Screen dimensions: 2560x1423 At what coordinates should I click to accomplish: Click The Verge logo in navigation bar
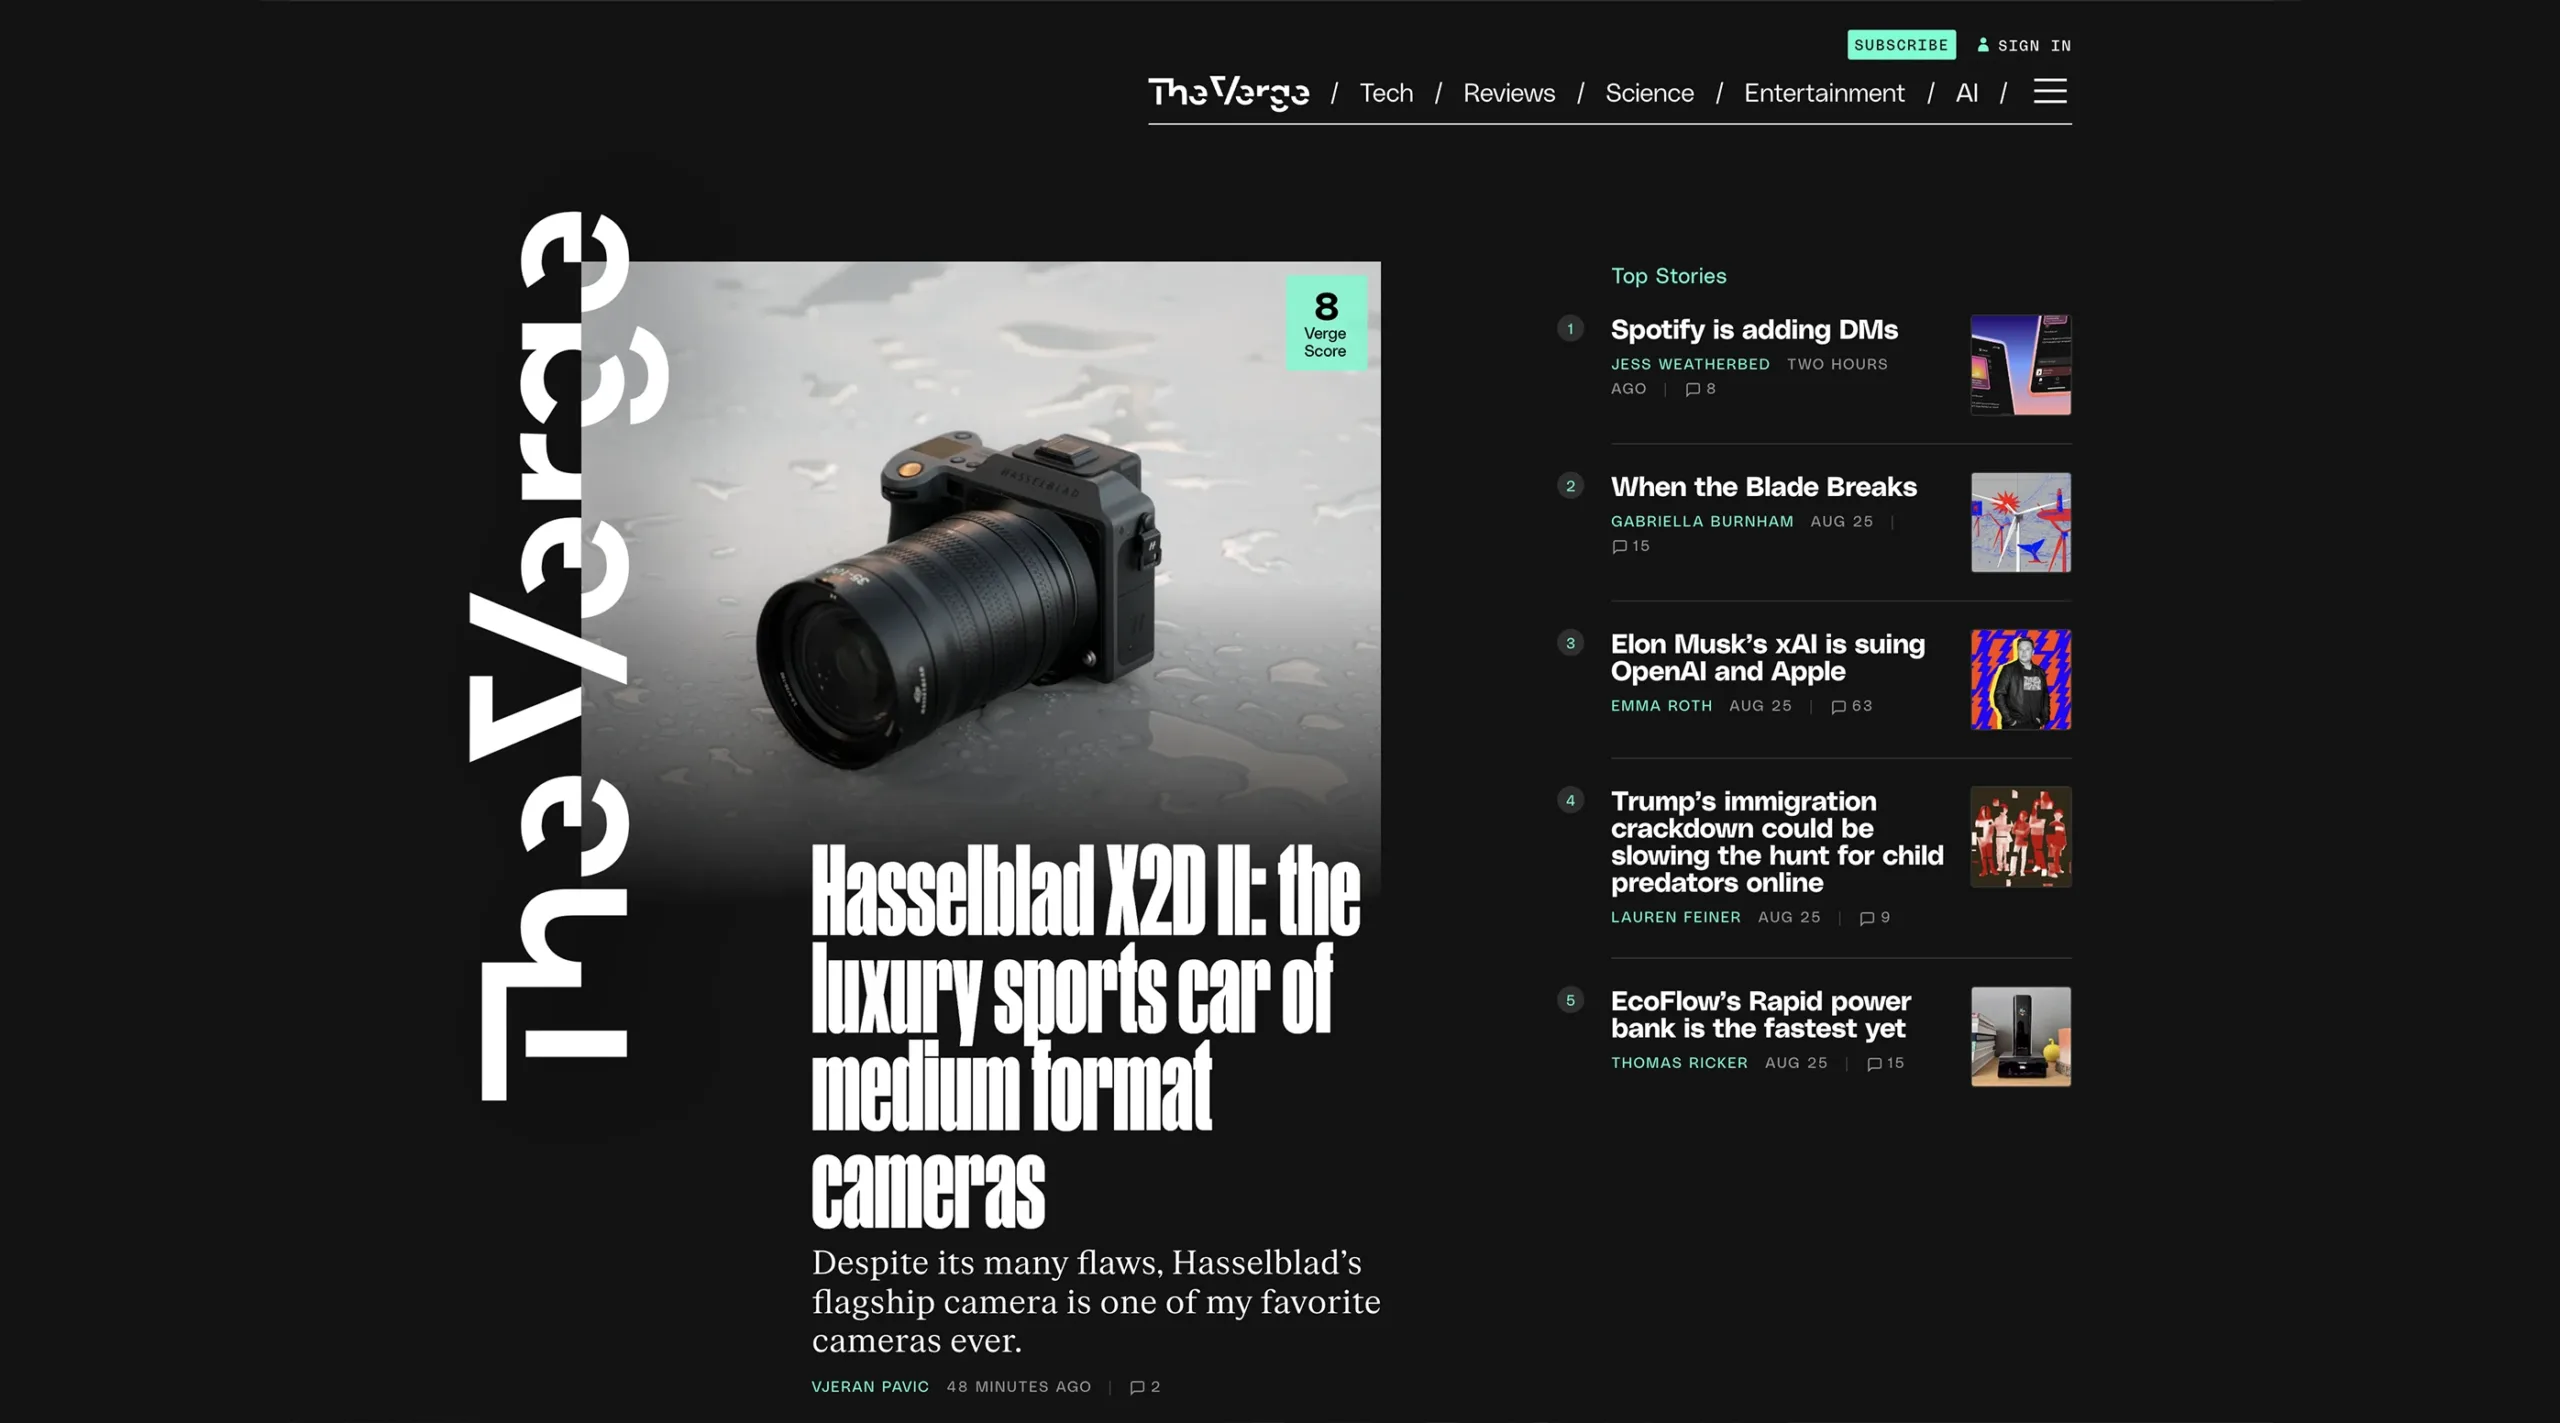[1228, 93]
